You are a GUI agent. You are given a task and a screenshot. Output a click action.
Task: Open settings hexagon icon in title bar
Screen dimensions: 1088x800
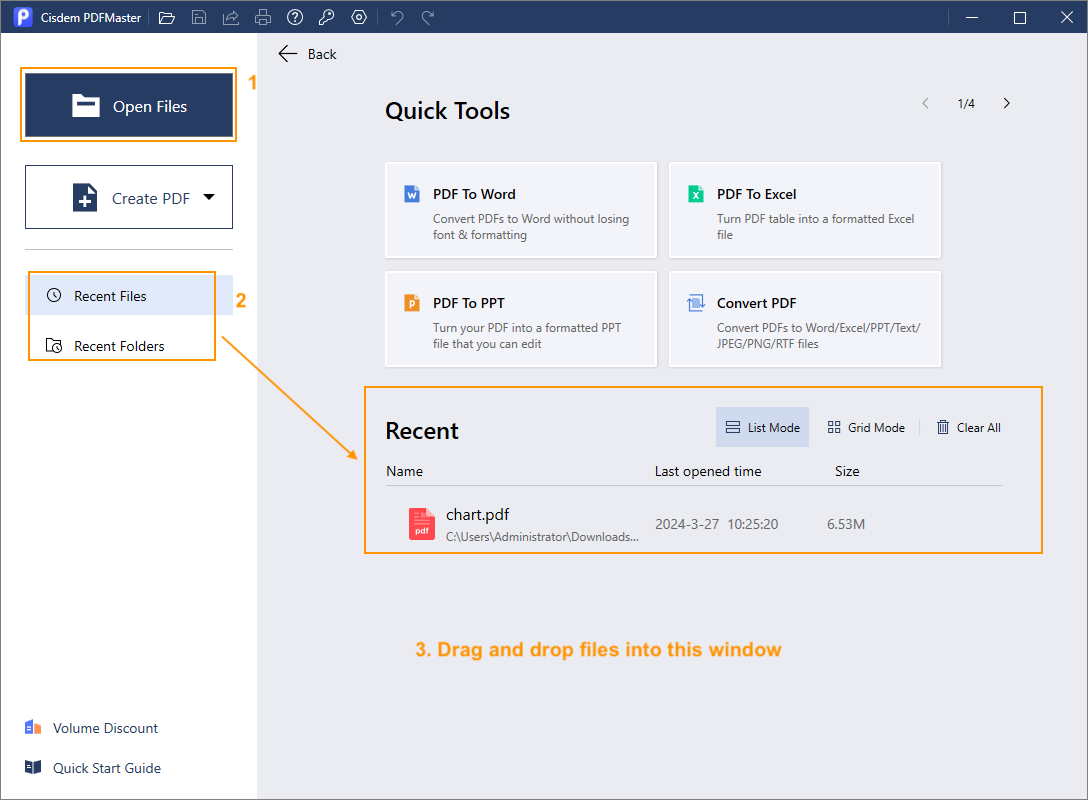point(359,17)
